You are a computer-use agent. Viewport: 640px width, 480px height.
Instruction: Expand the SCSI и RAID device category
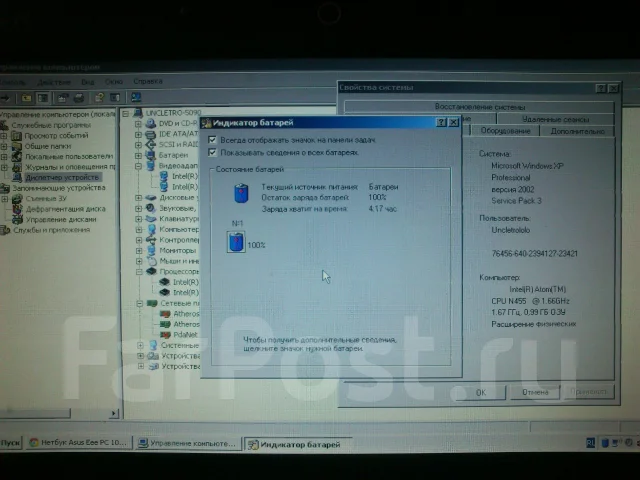(x=138, y=144)
